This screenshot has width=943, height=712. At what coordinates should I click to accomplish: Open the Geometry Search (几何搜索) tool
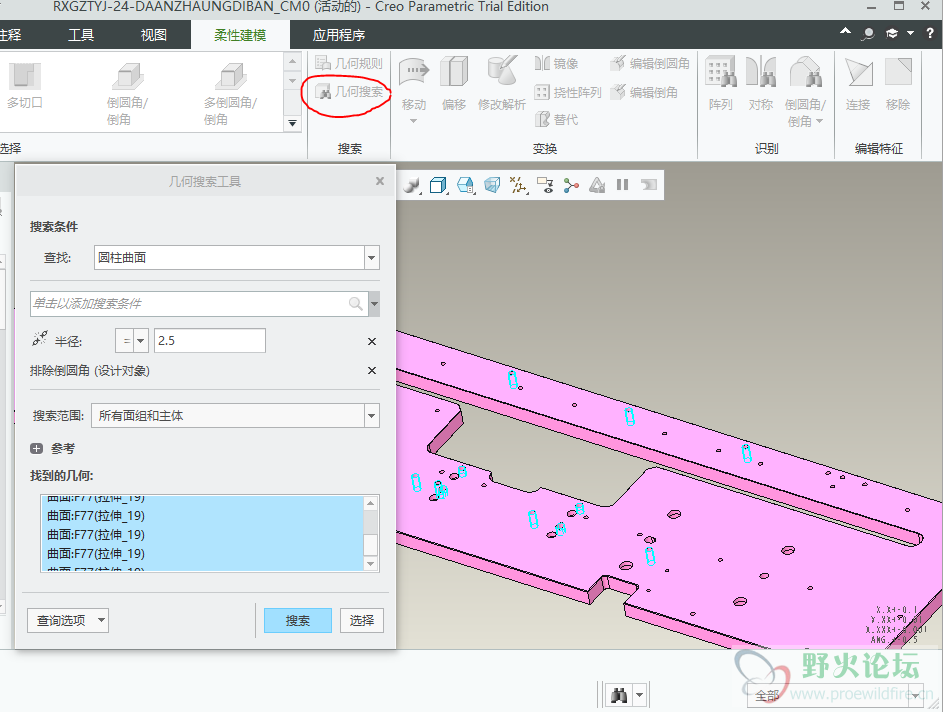pyautogui.click(x=349, y=92)
